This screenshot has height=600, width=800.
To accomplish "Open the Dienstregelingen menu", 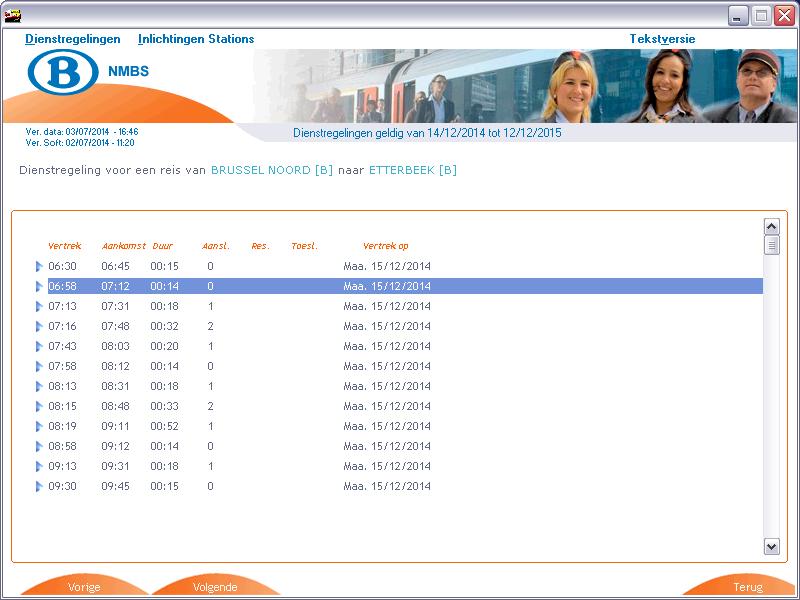I will (x=73, y=39).
